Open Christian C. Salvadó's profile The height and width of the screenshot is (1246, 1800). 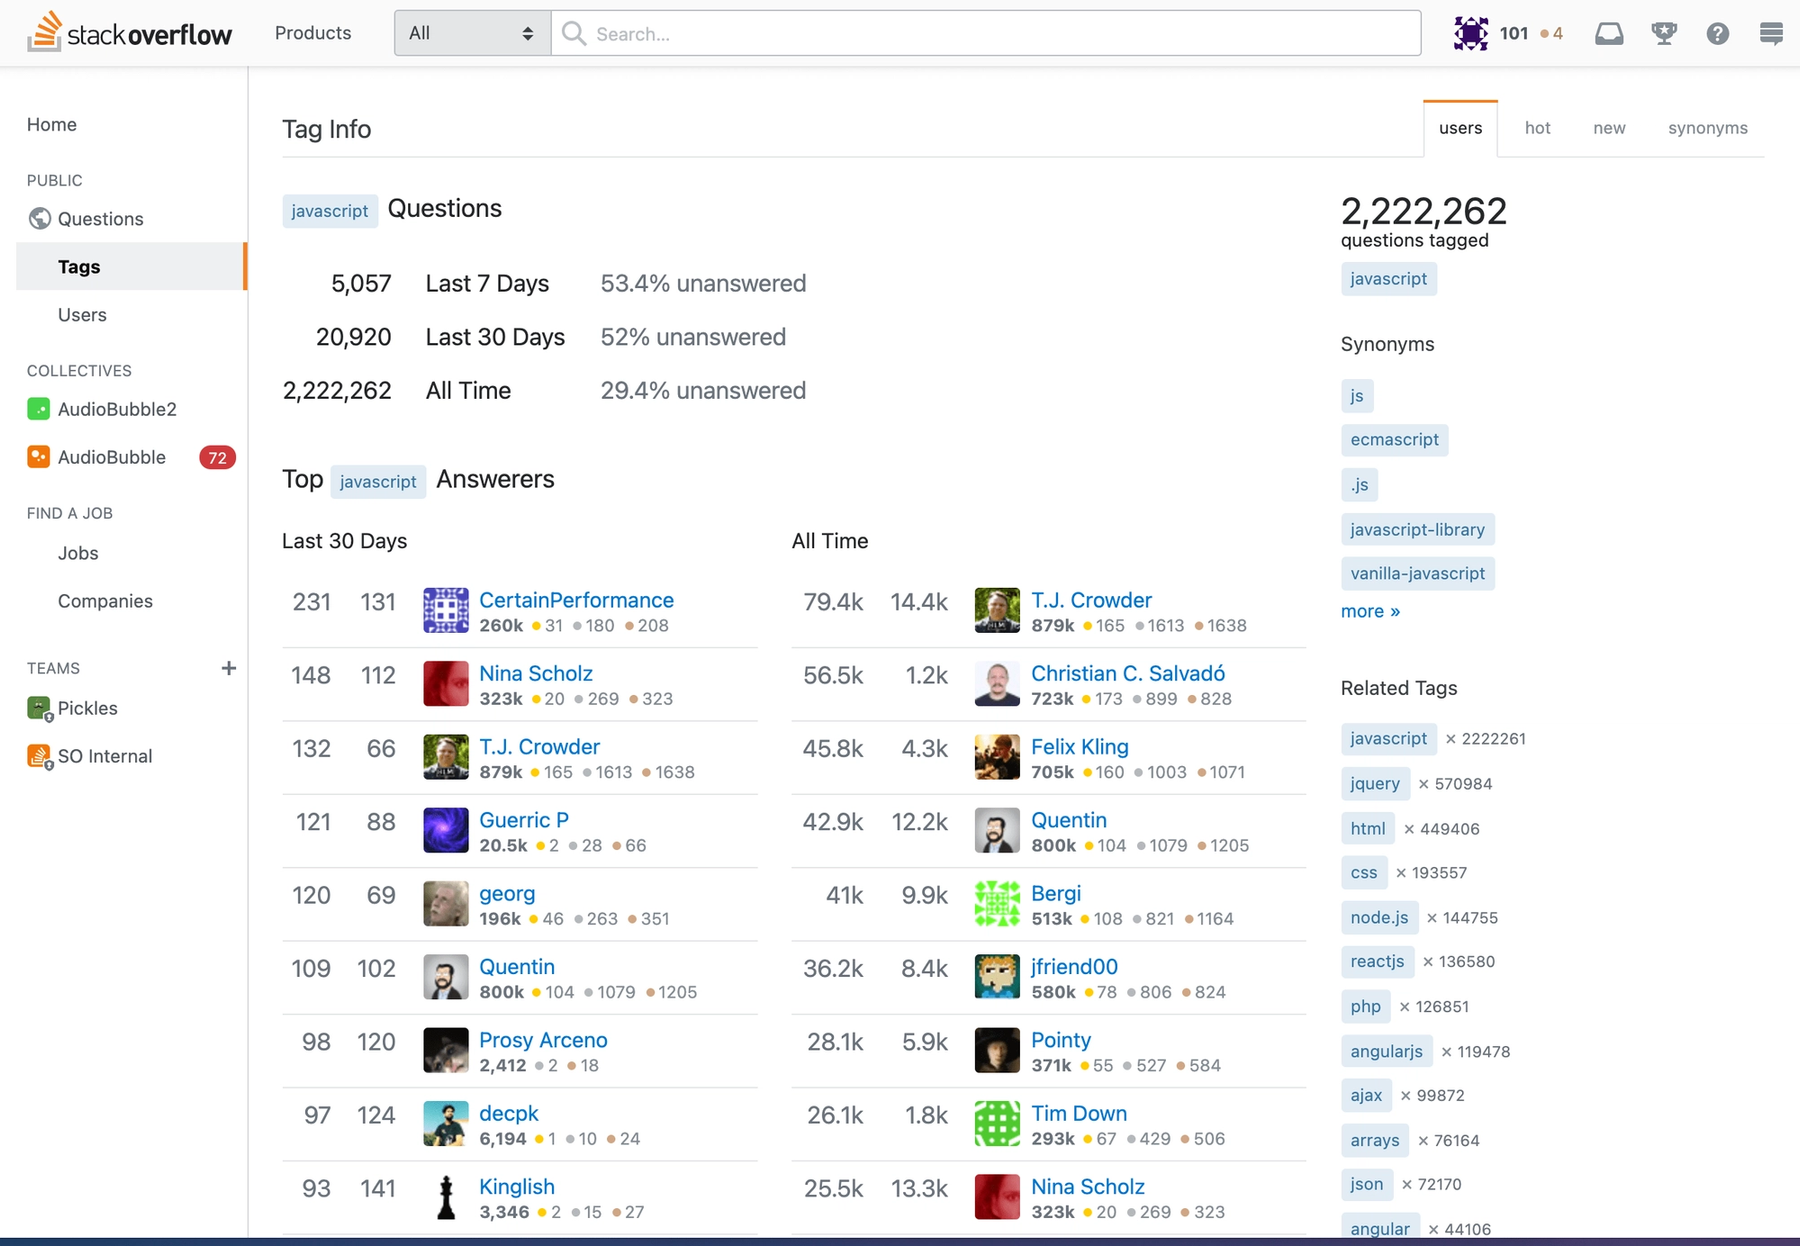tap(1128, 673)
